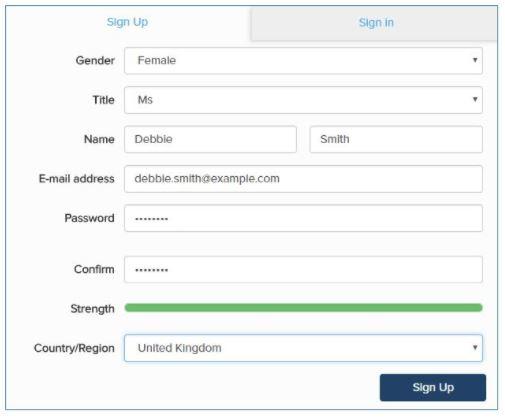The image size is (505, 419).
Task: Open the Country/Region dropdown showing United Kingdom
Action: tap(303, 348)
